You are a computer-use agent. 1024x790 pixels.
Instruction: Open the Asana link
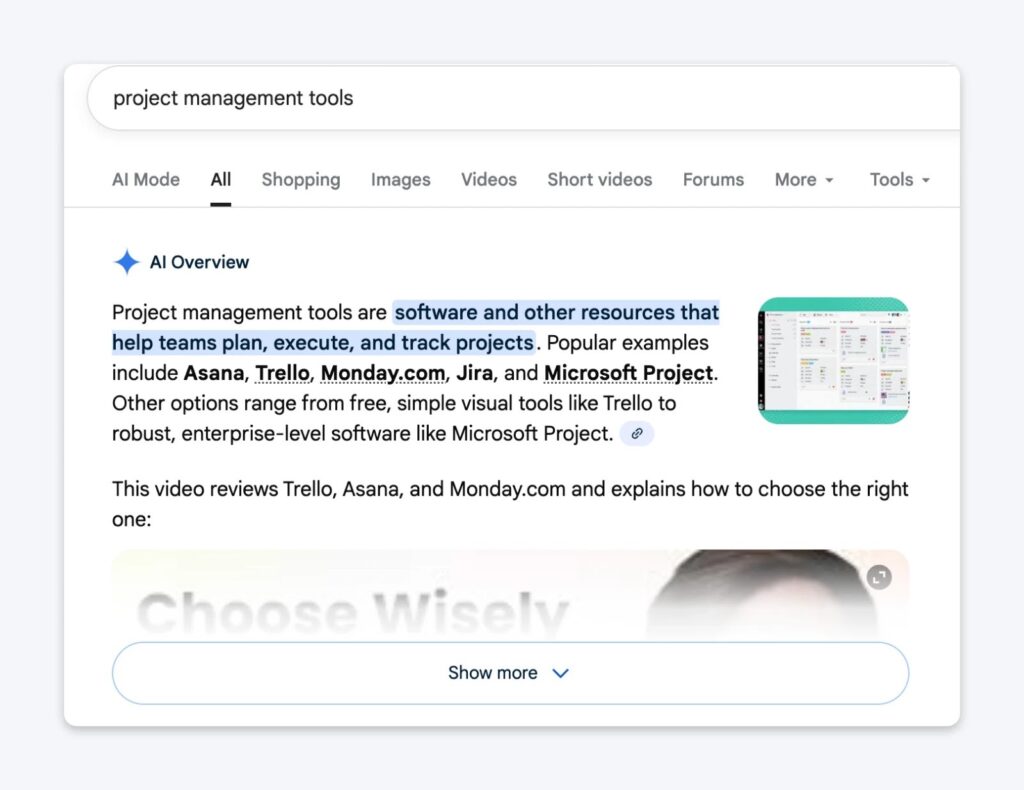[214, 372]
